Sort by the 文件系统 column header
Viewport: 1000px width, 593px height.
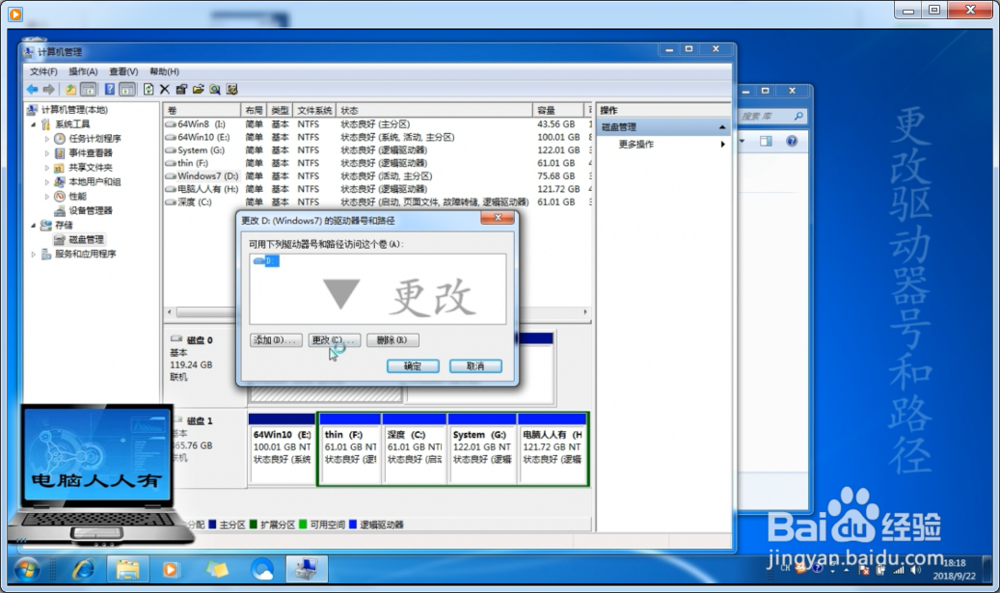pyautogui.click(x=314, y=110)
